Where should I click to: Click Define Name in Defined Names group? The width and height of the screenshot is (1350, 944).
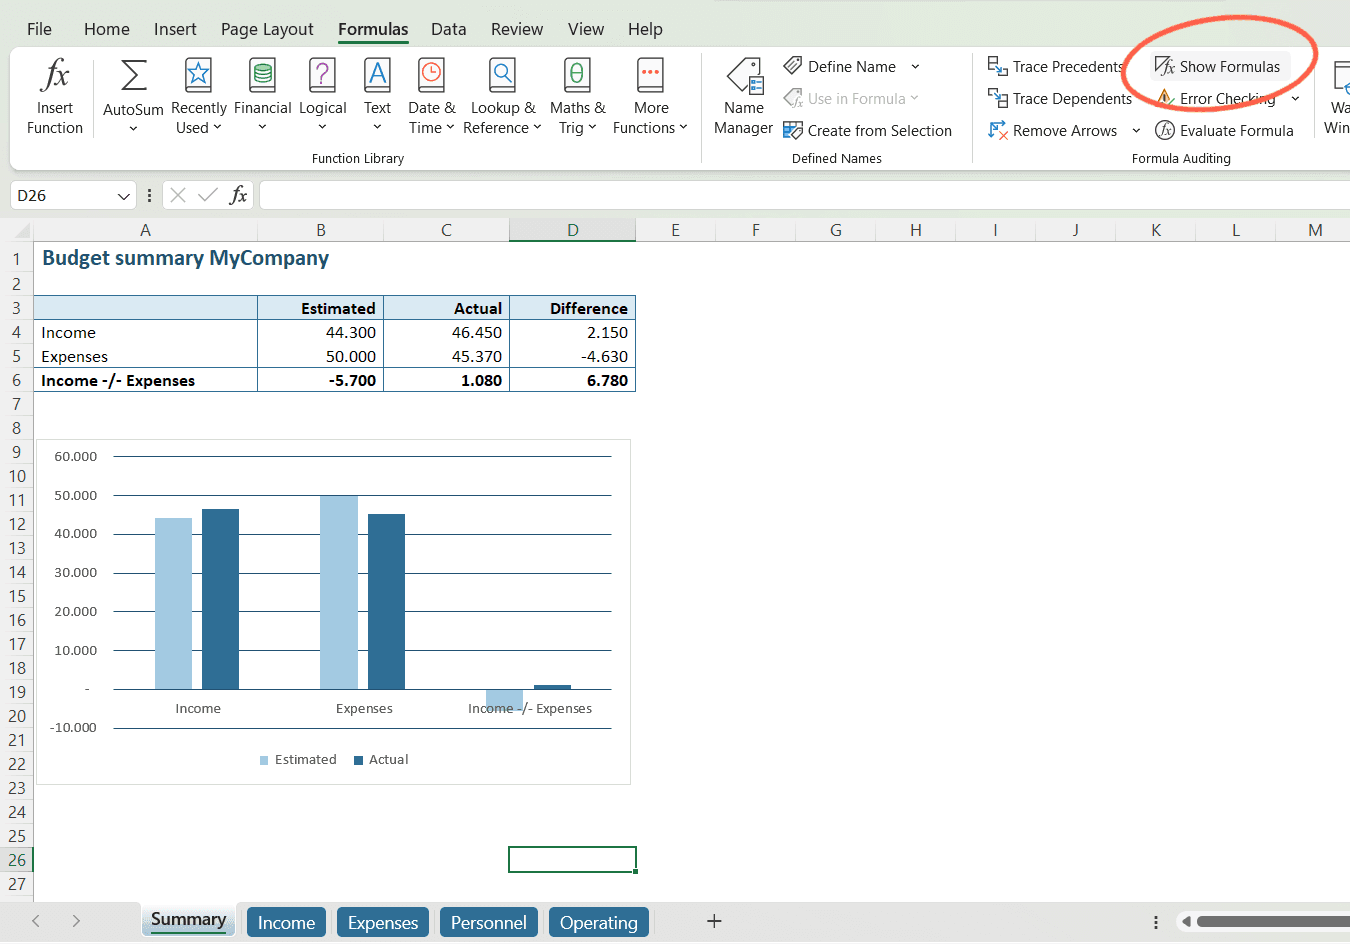pyautogui.click(x=852, y=66)
